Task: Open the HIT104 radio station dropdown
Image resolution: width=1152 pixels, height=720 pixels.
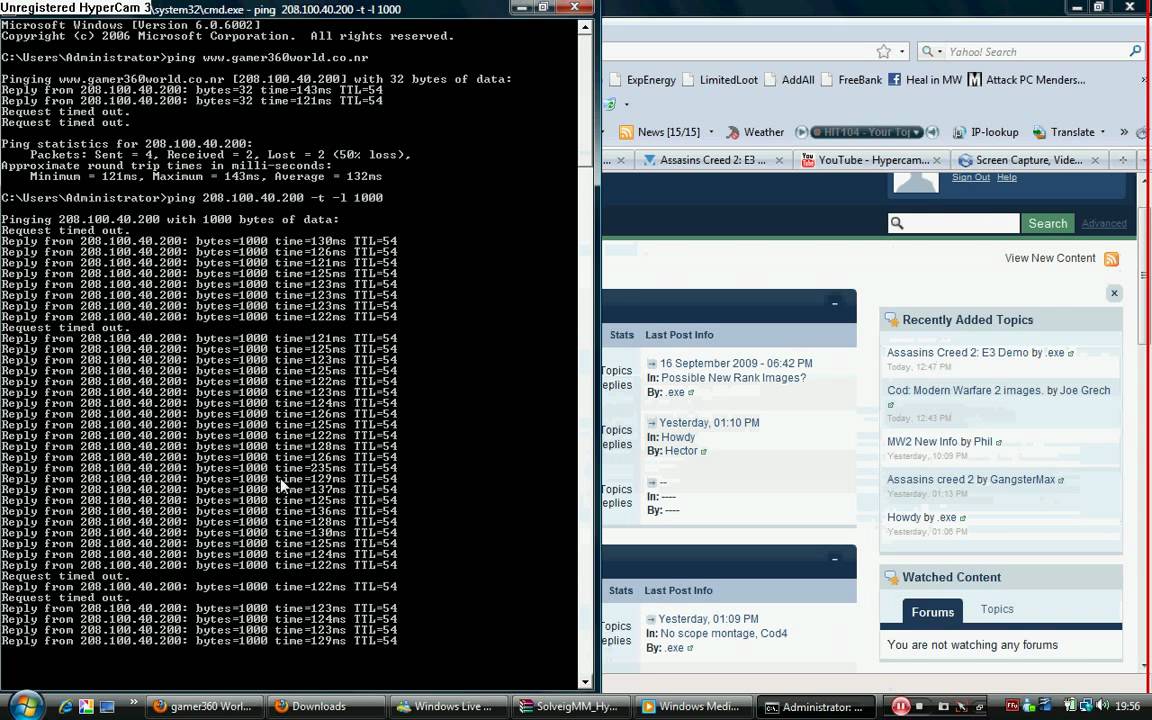Action: 918,132
